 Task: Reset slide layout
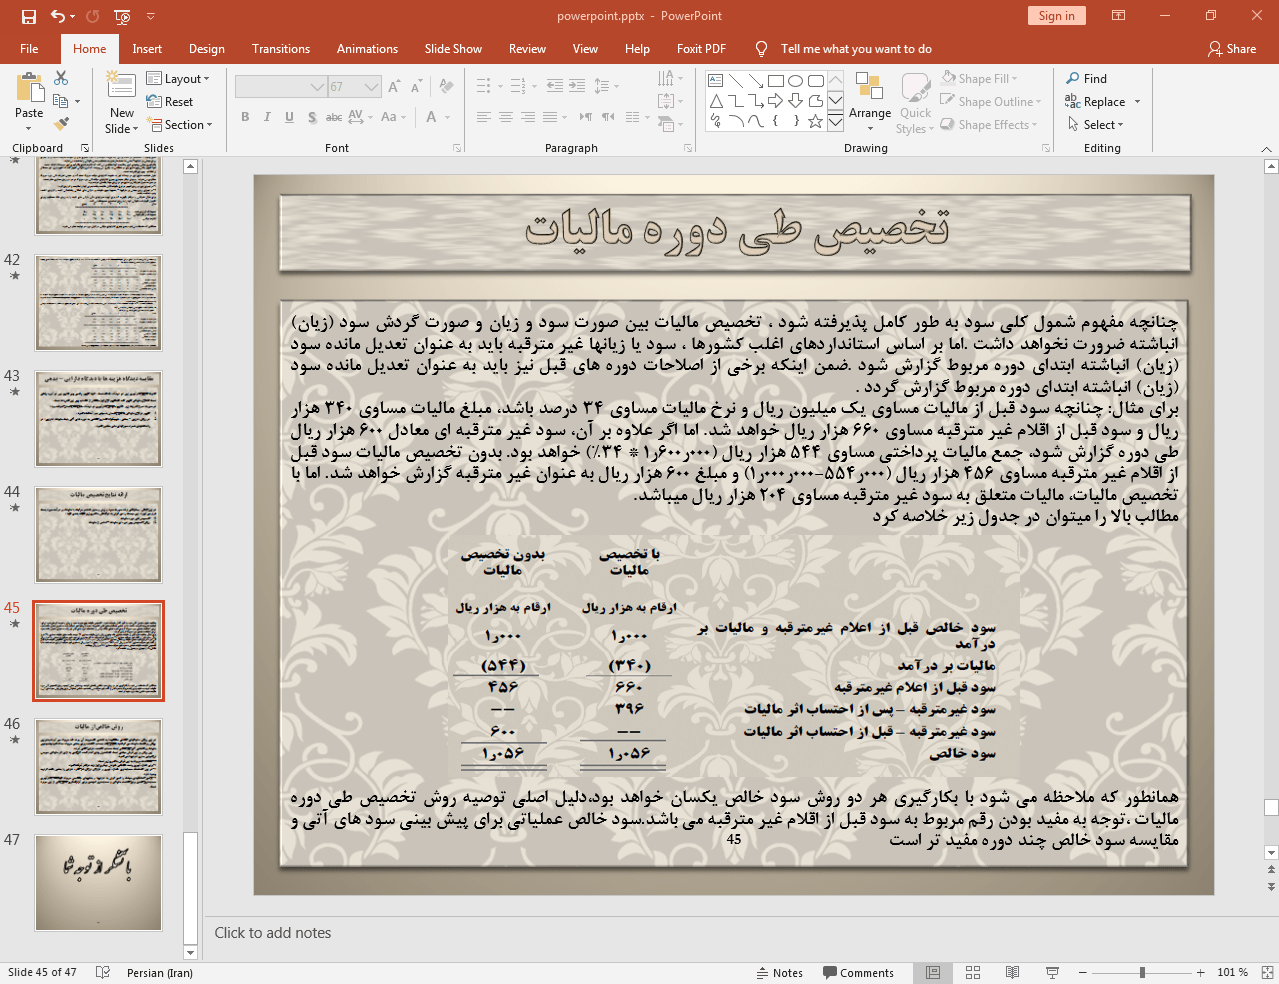point(170,102)
